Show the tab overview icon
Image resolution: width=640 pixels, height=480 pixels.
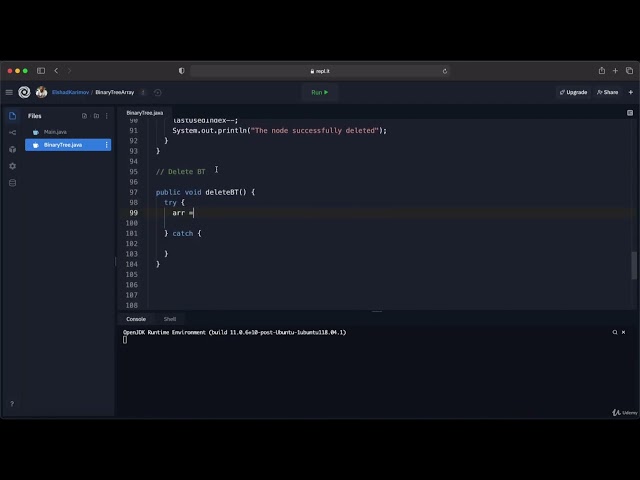point(629,71)
